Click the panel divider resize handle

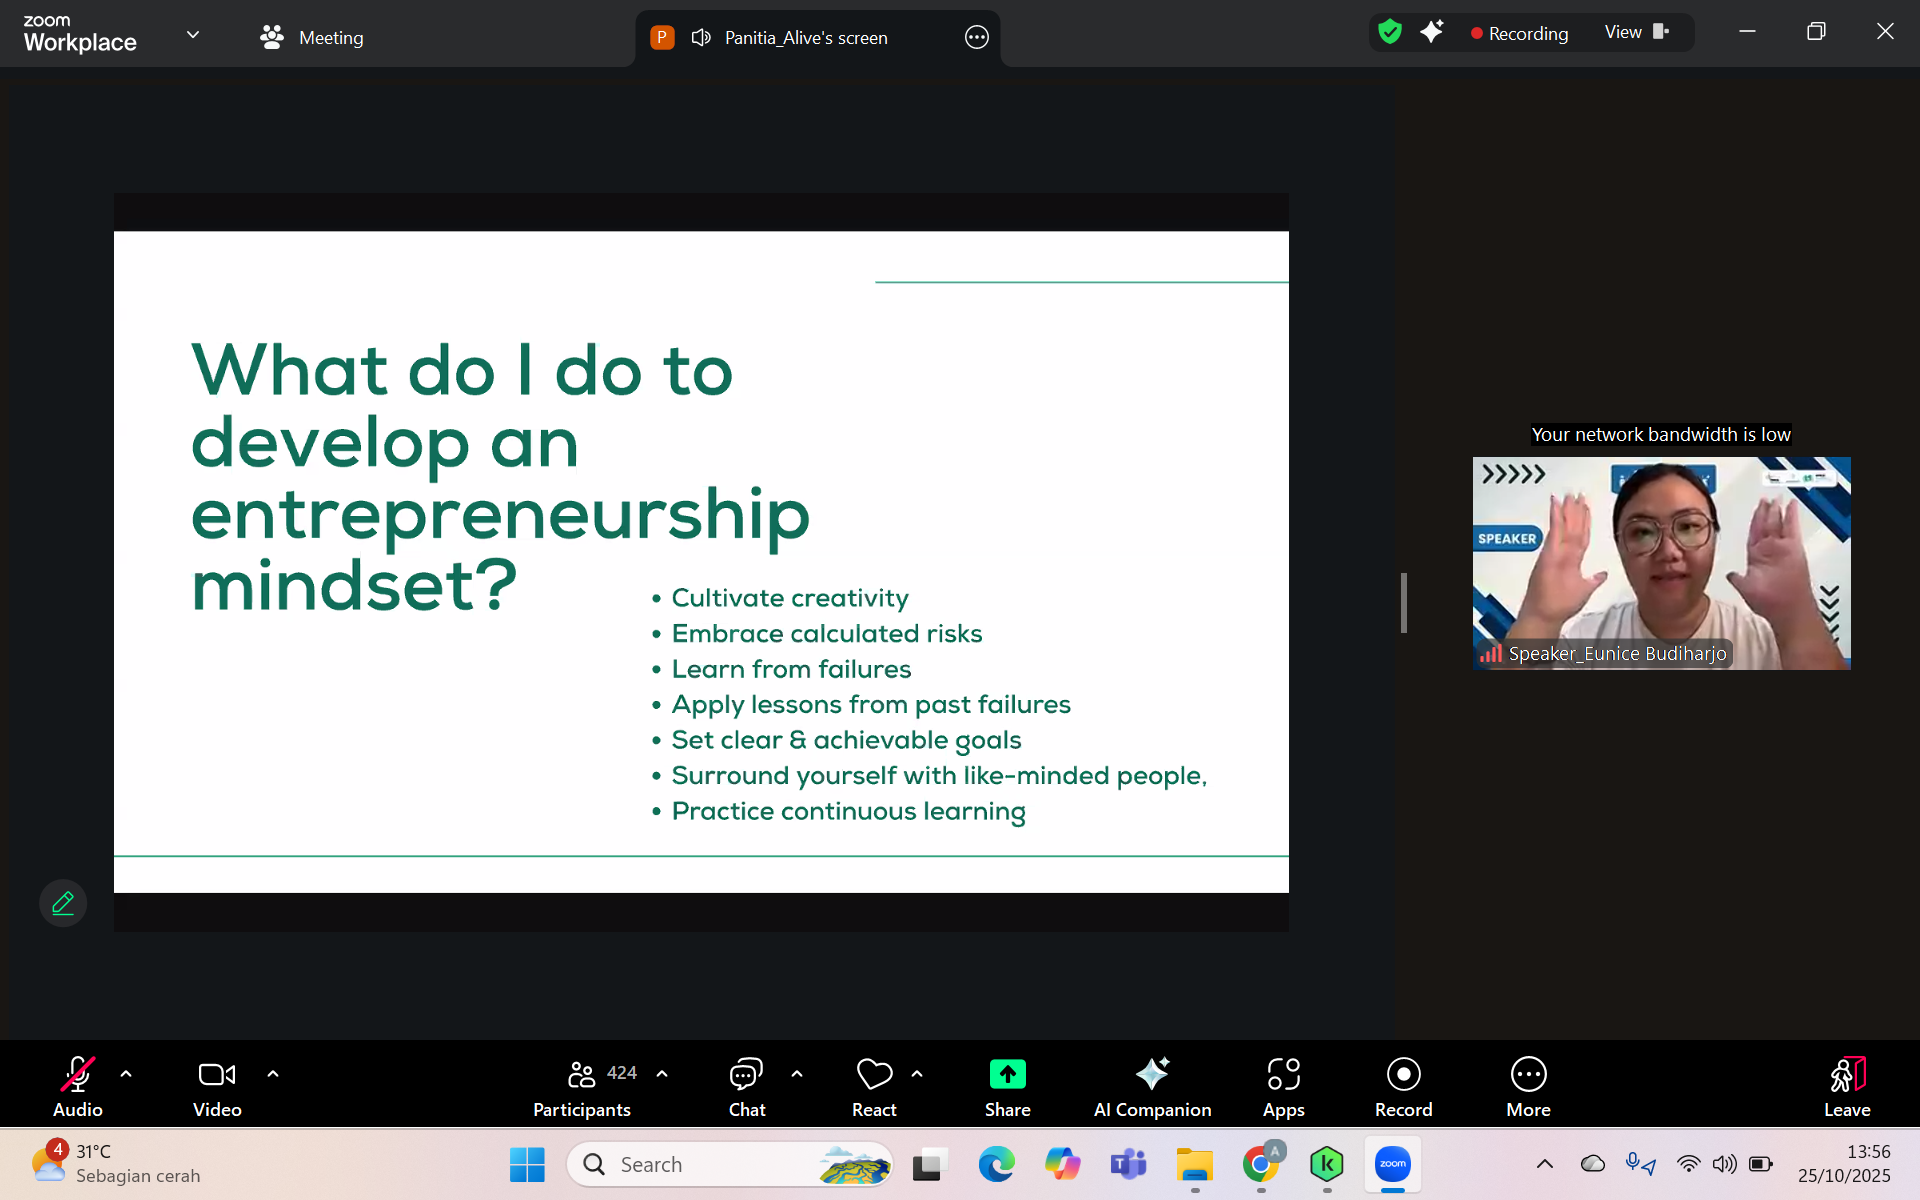pyautogui.click(x=1404, y=602)
